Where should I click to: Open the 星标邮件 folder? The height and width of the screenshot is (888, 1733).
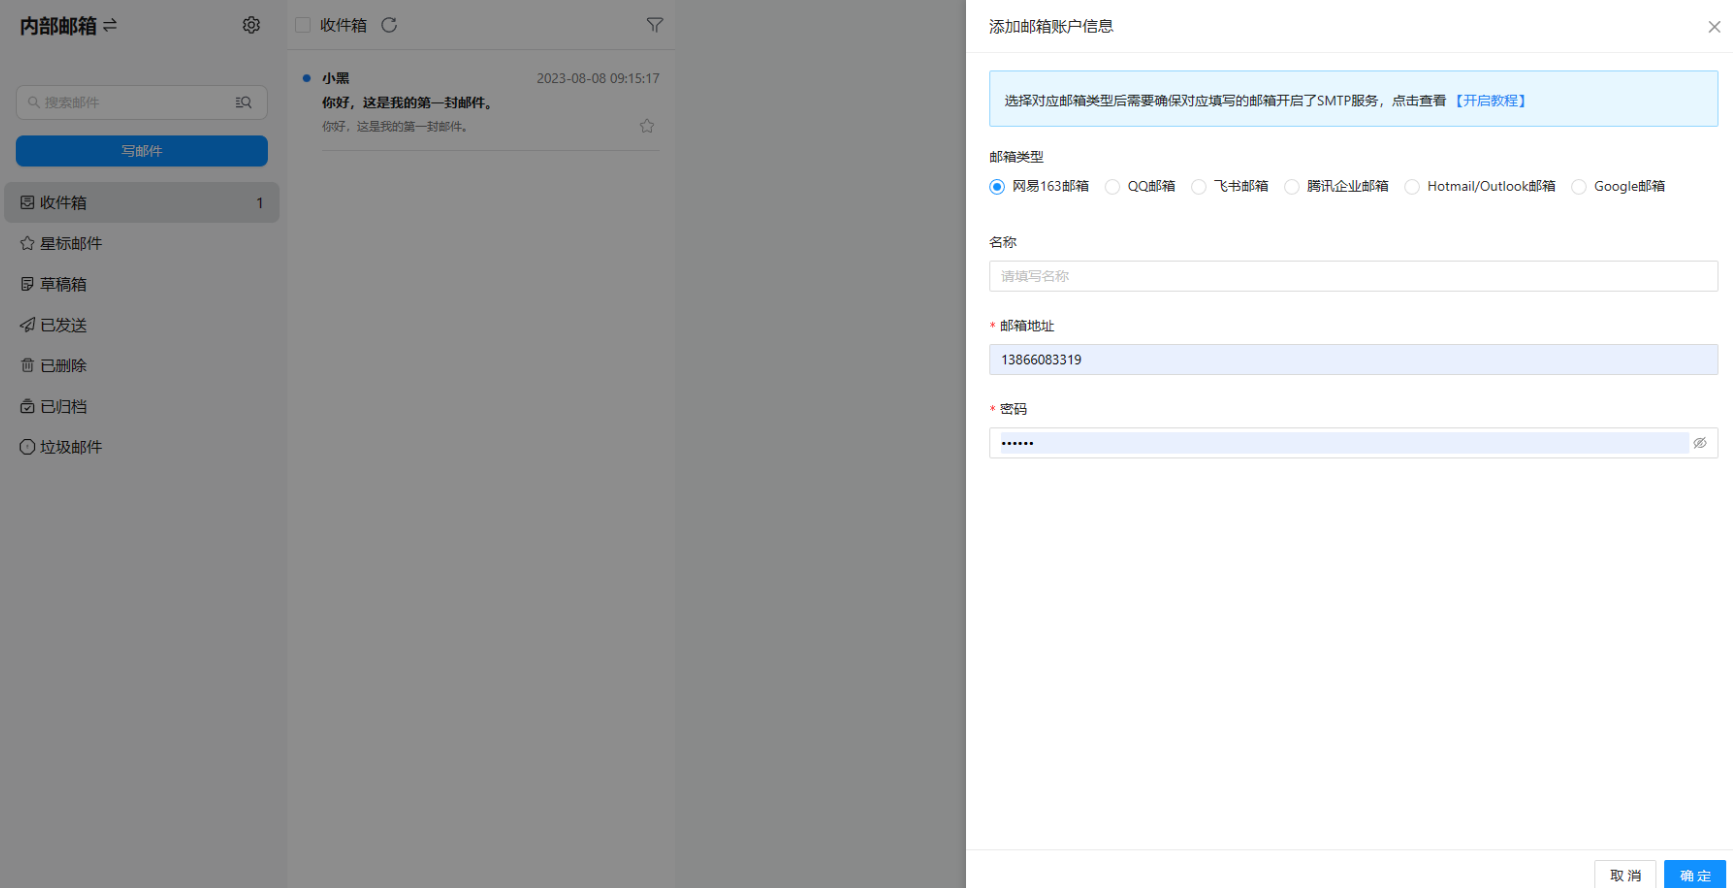coord(70,243)
